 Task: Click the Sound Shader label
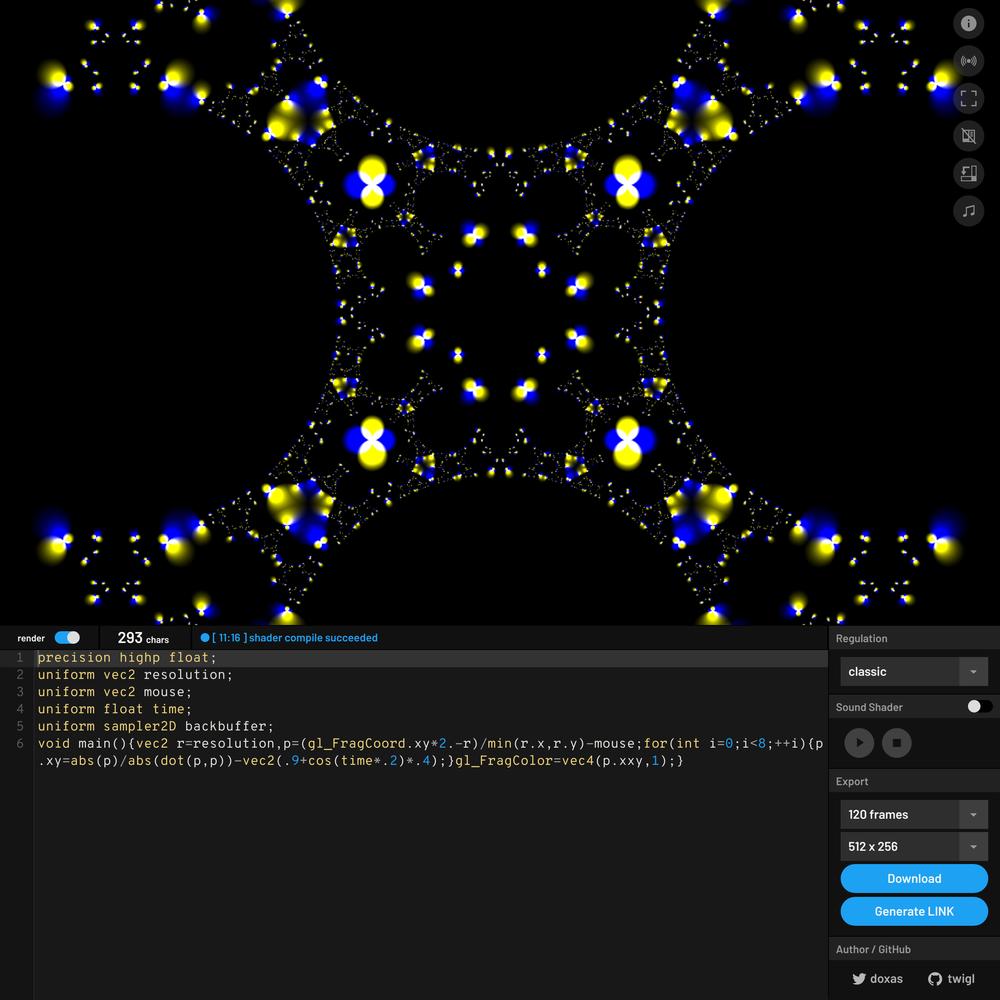pos(869,707)
